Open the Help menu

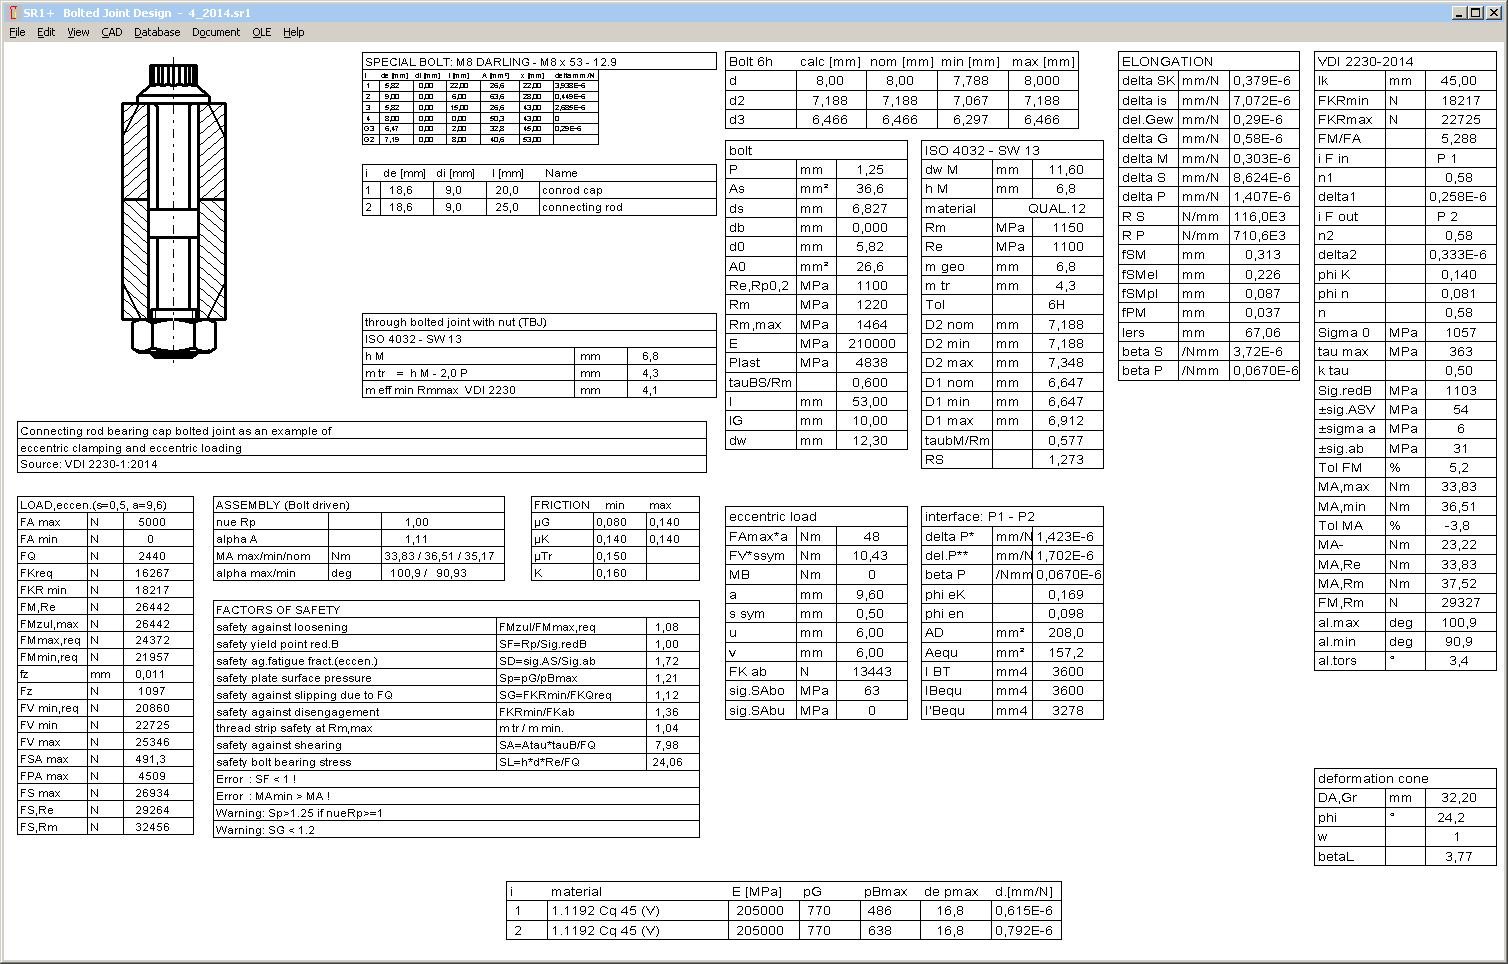[x=293, y=32]
